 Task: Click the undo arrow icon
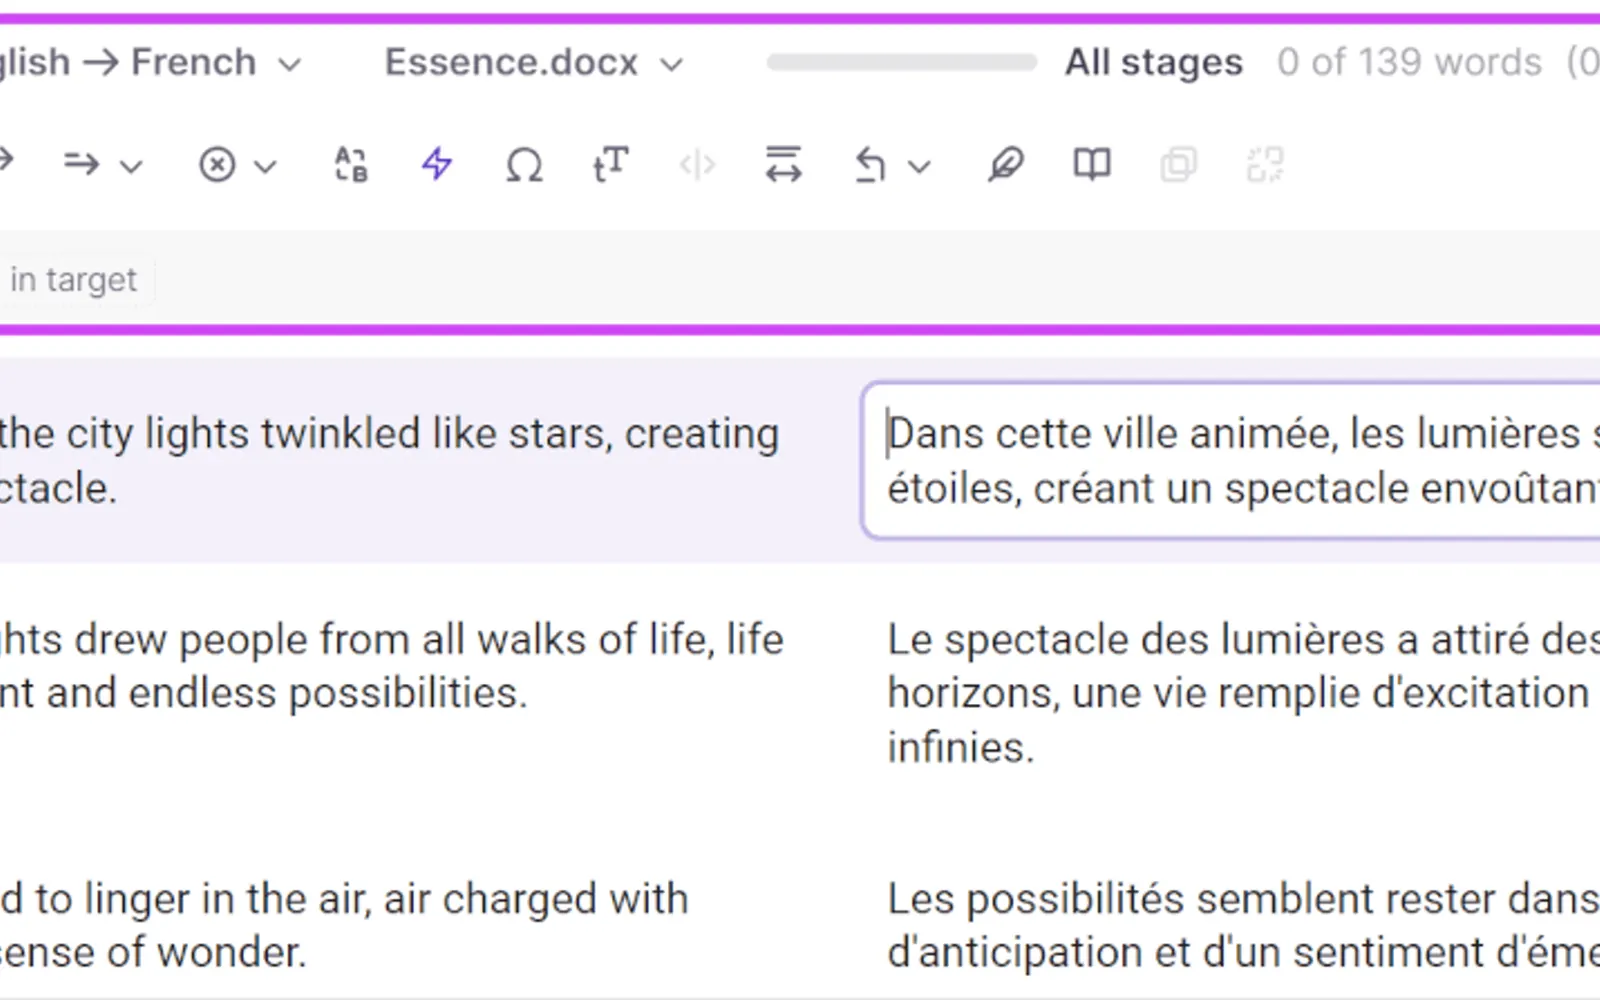click(x=870, y=164)
